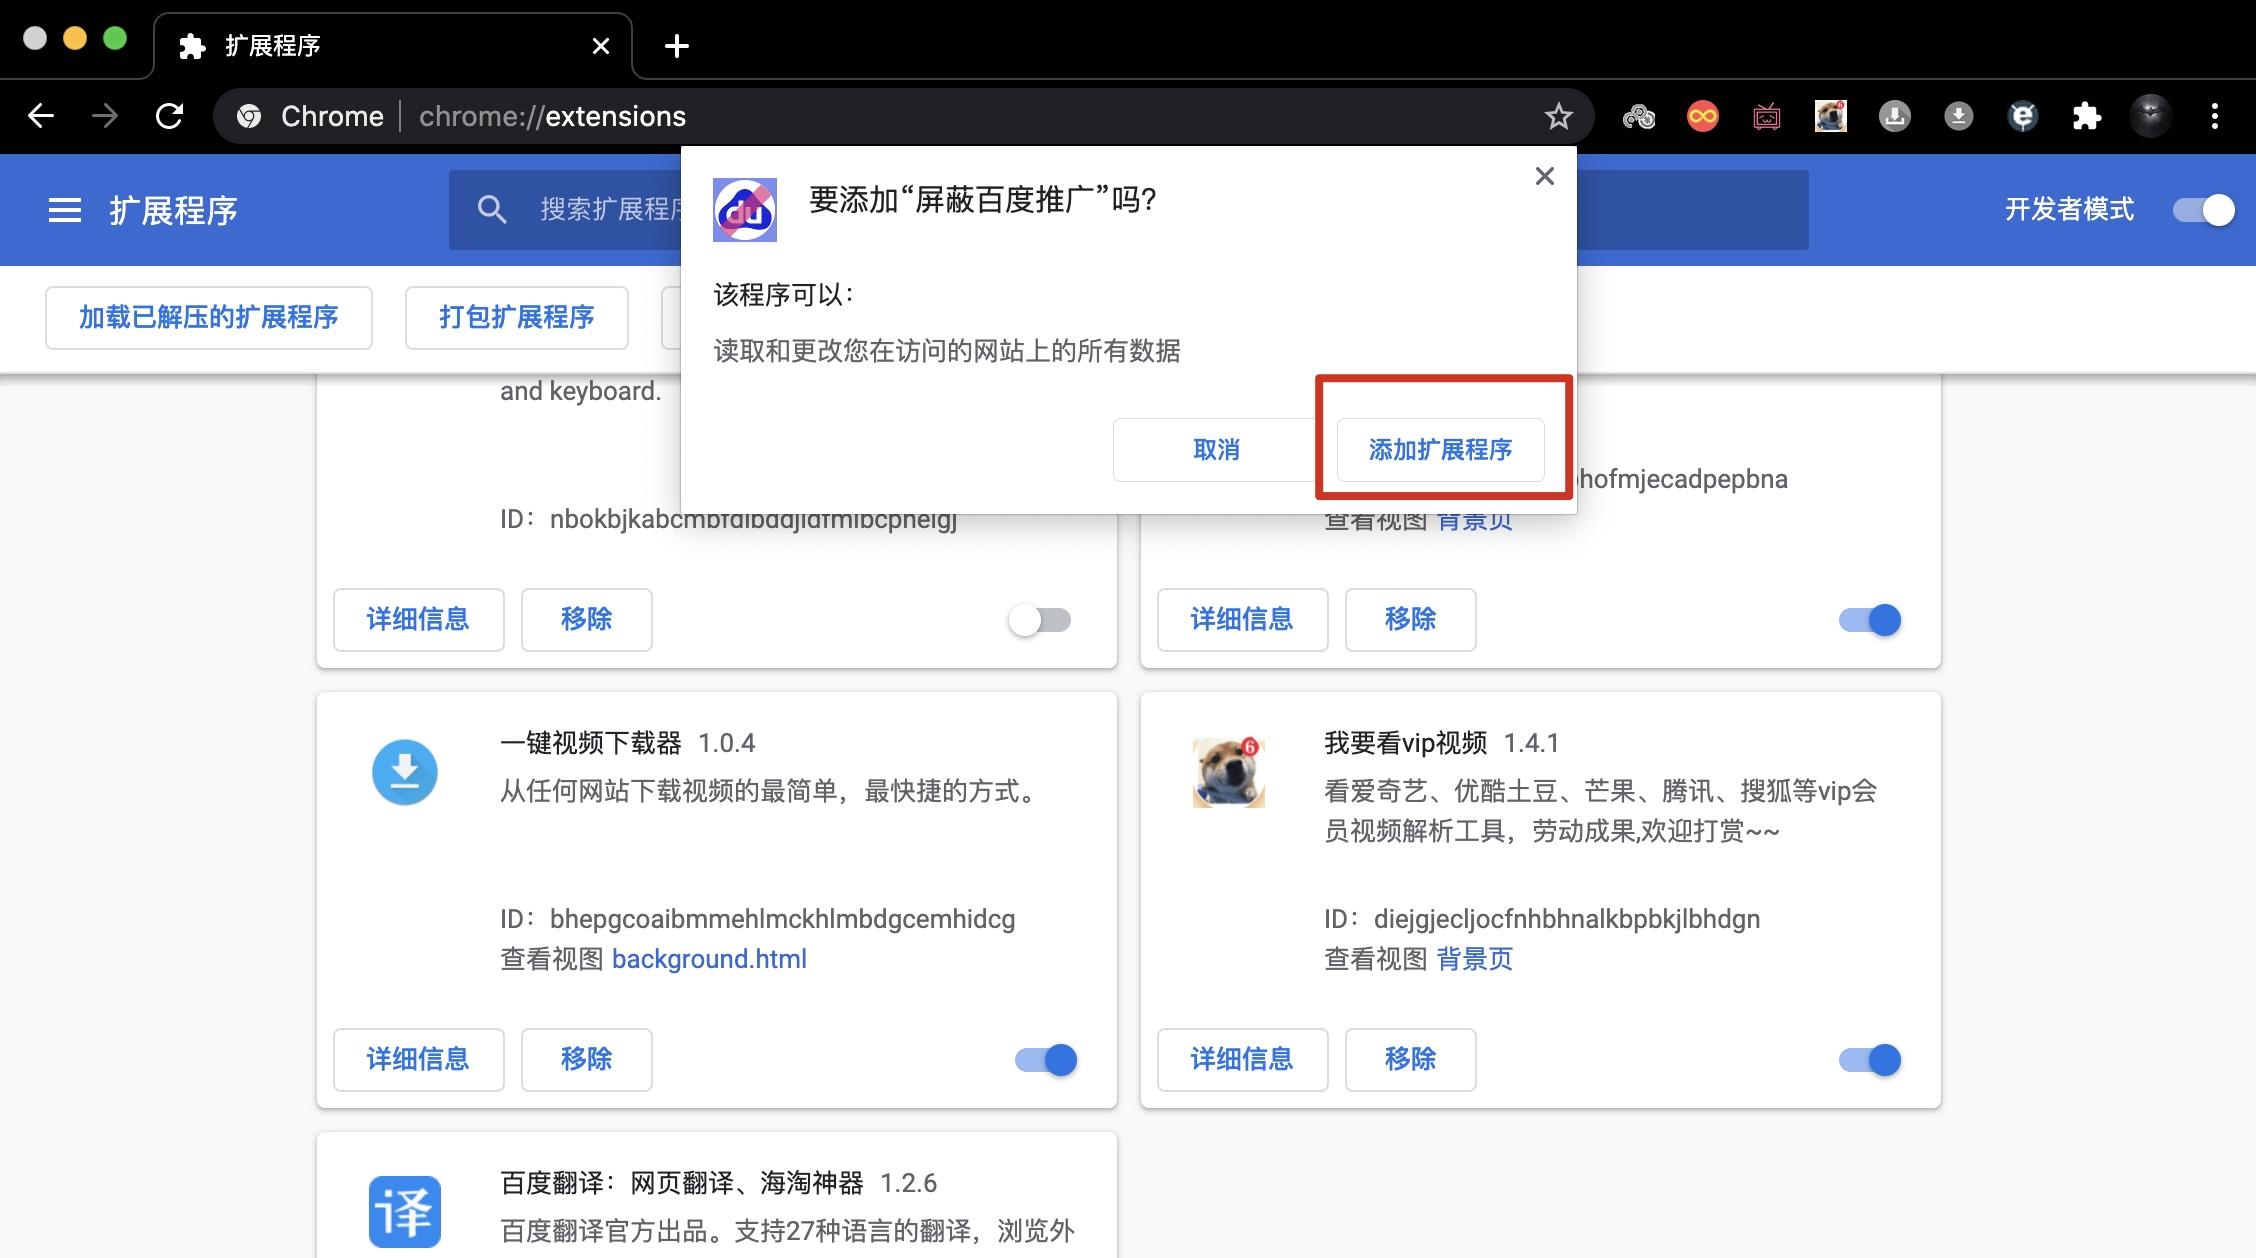
Task: Open Chrome's three-dot menu
Action: click(x=2215, y=116)
